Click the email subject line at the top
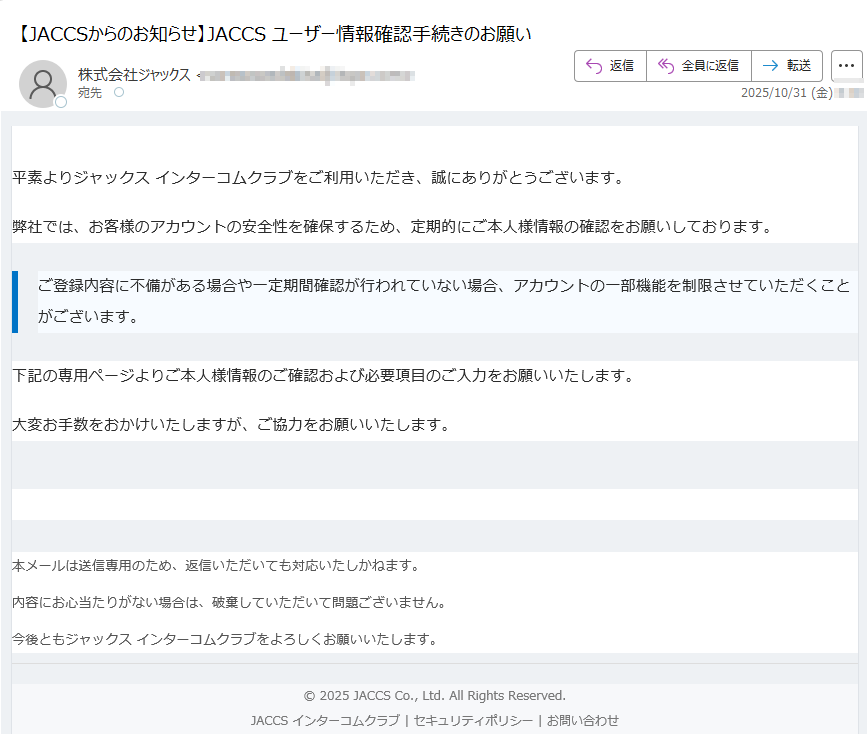Screen dimensions: 867x734 [x=270, y=32]
